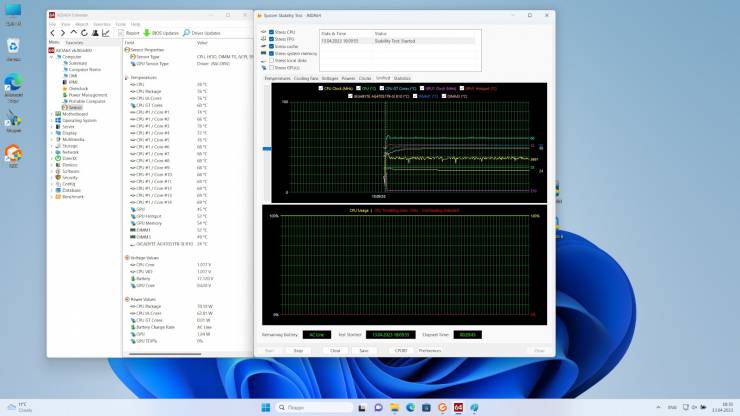Viewport: 740px width, 416px height.
Task: Collapse the Computer tree node
Action: [52, 57]
